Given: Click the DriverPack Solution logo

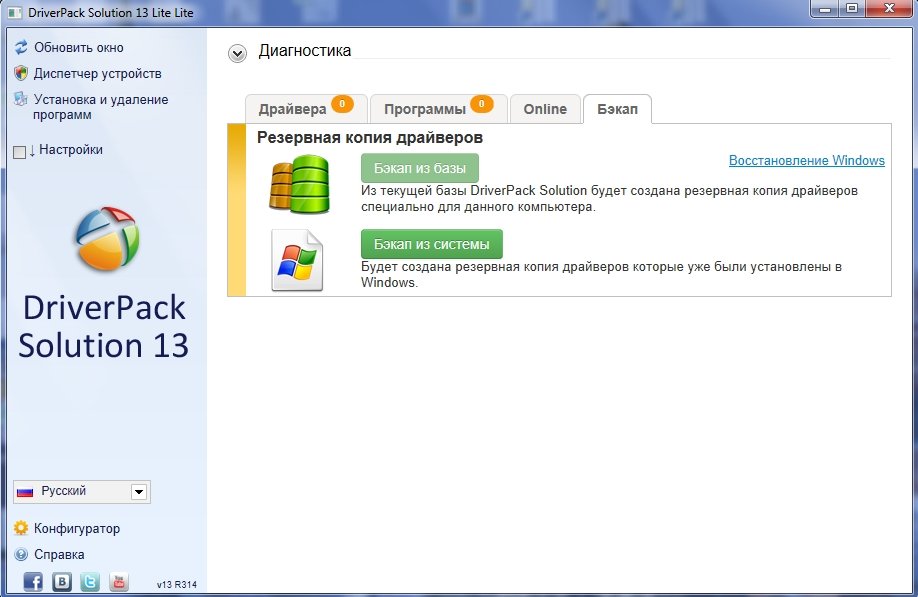Looking at the screenshot, I should (107, 239).
